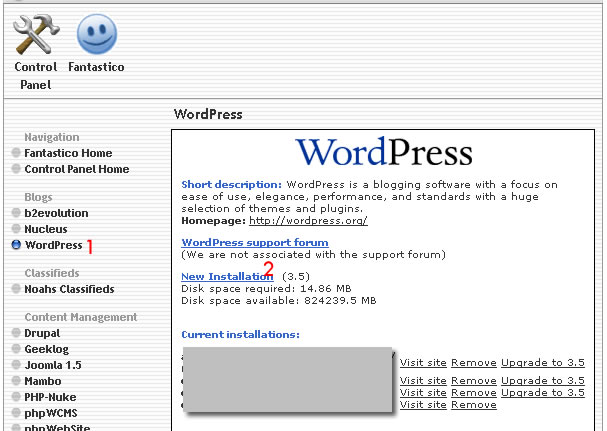
Task: Click the bullet beside Control Panel Home
Action: [16, 168]
